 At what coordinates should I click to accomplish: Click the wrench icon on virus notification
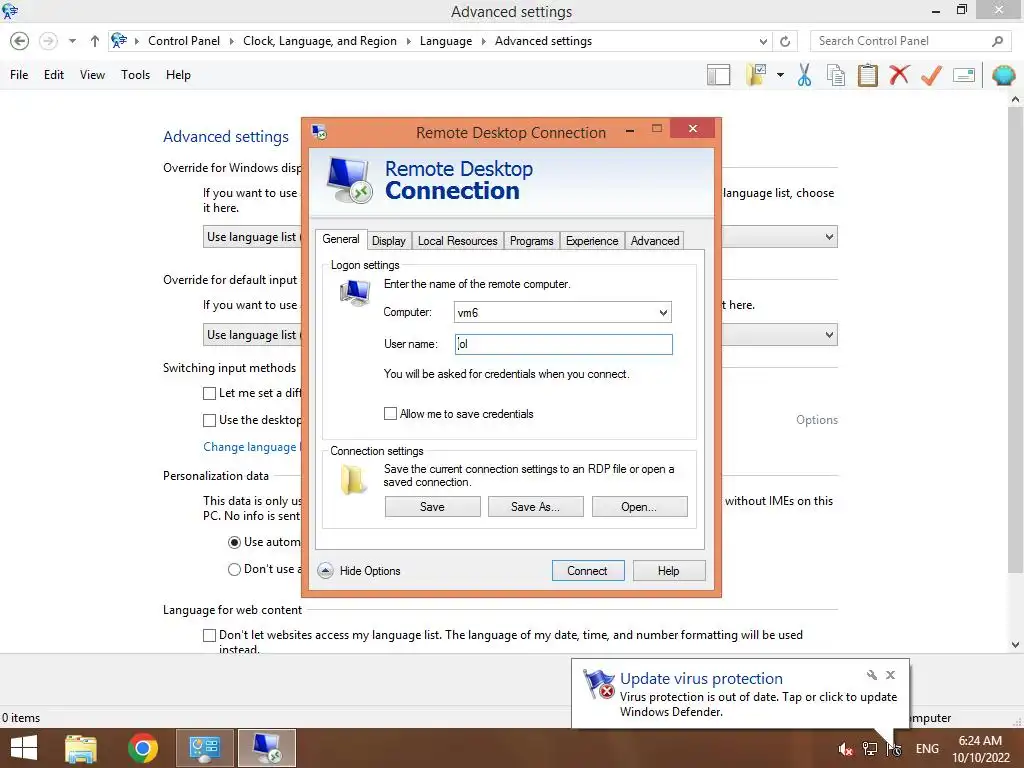[x=871, y=675]
